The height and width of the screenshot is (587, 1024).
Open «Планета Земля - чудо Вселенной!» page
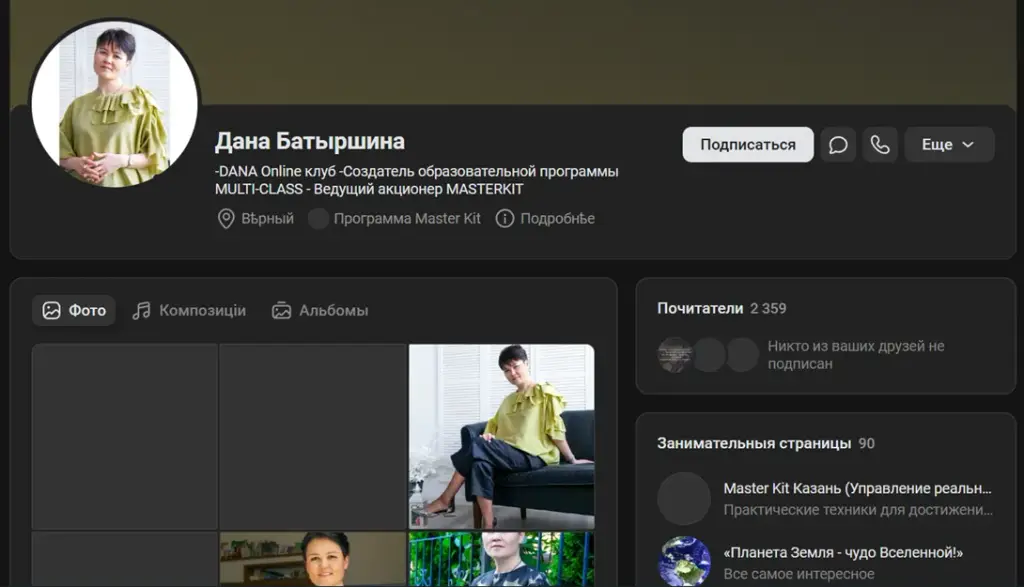843,552
